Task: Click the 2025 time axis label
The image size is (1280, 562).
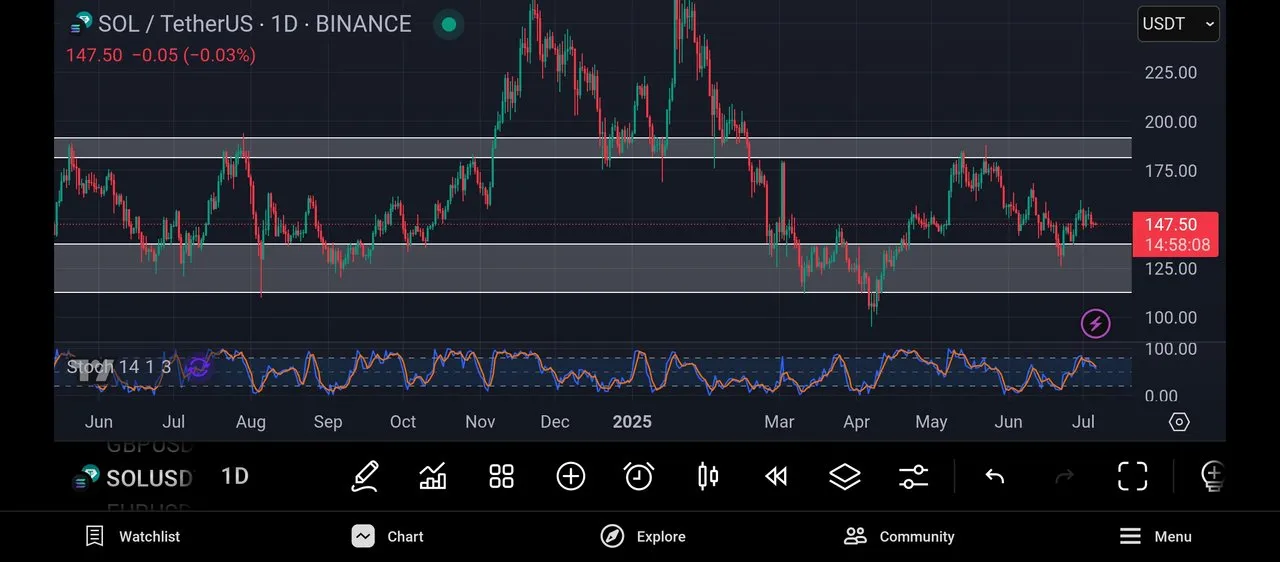Action: point(632,422)
